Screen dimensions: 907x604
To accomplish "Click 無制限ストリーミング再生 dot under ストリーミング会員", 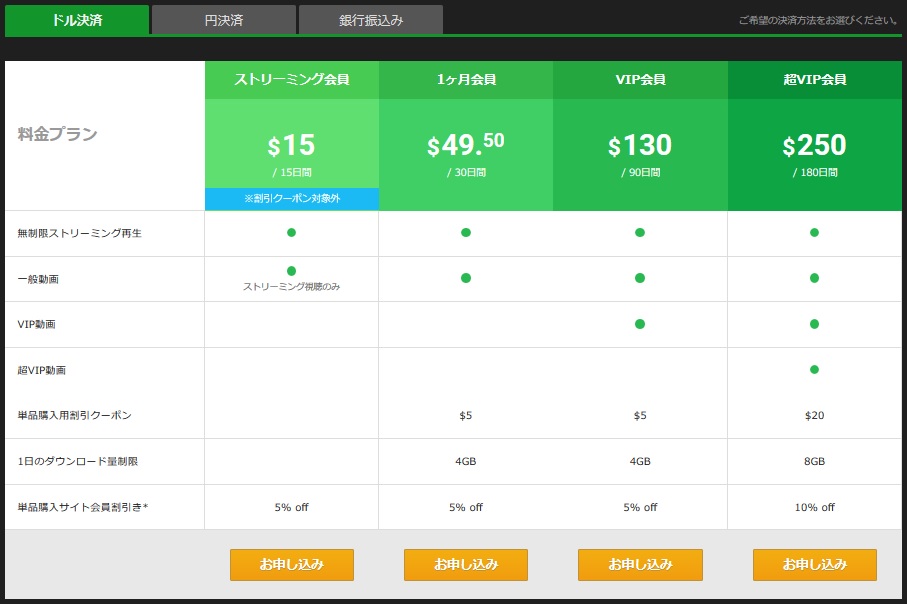I will pyautogui.click(x=291, y=233).
